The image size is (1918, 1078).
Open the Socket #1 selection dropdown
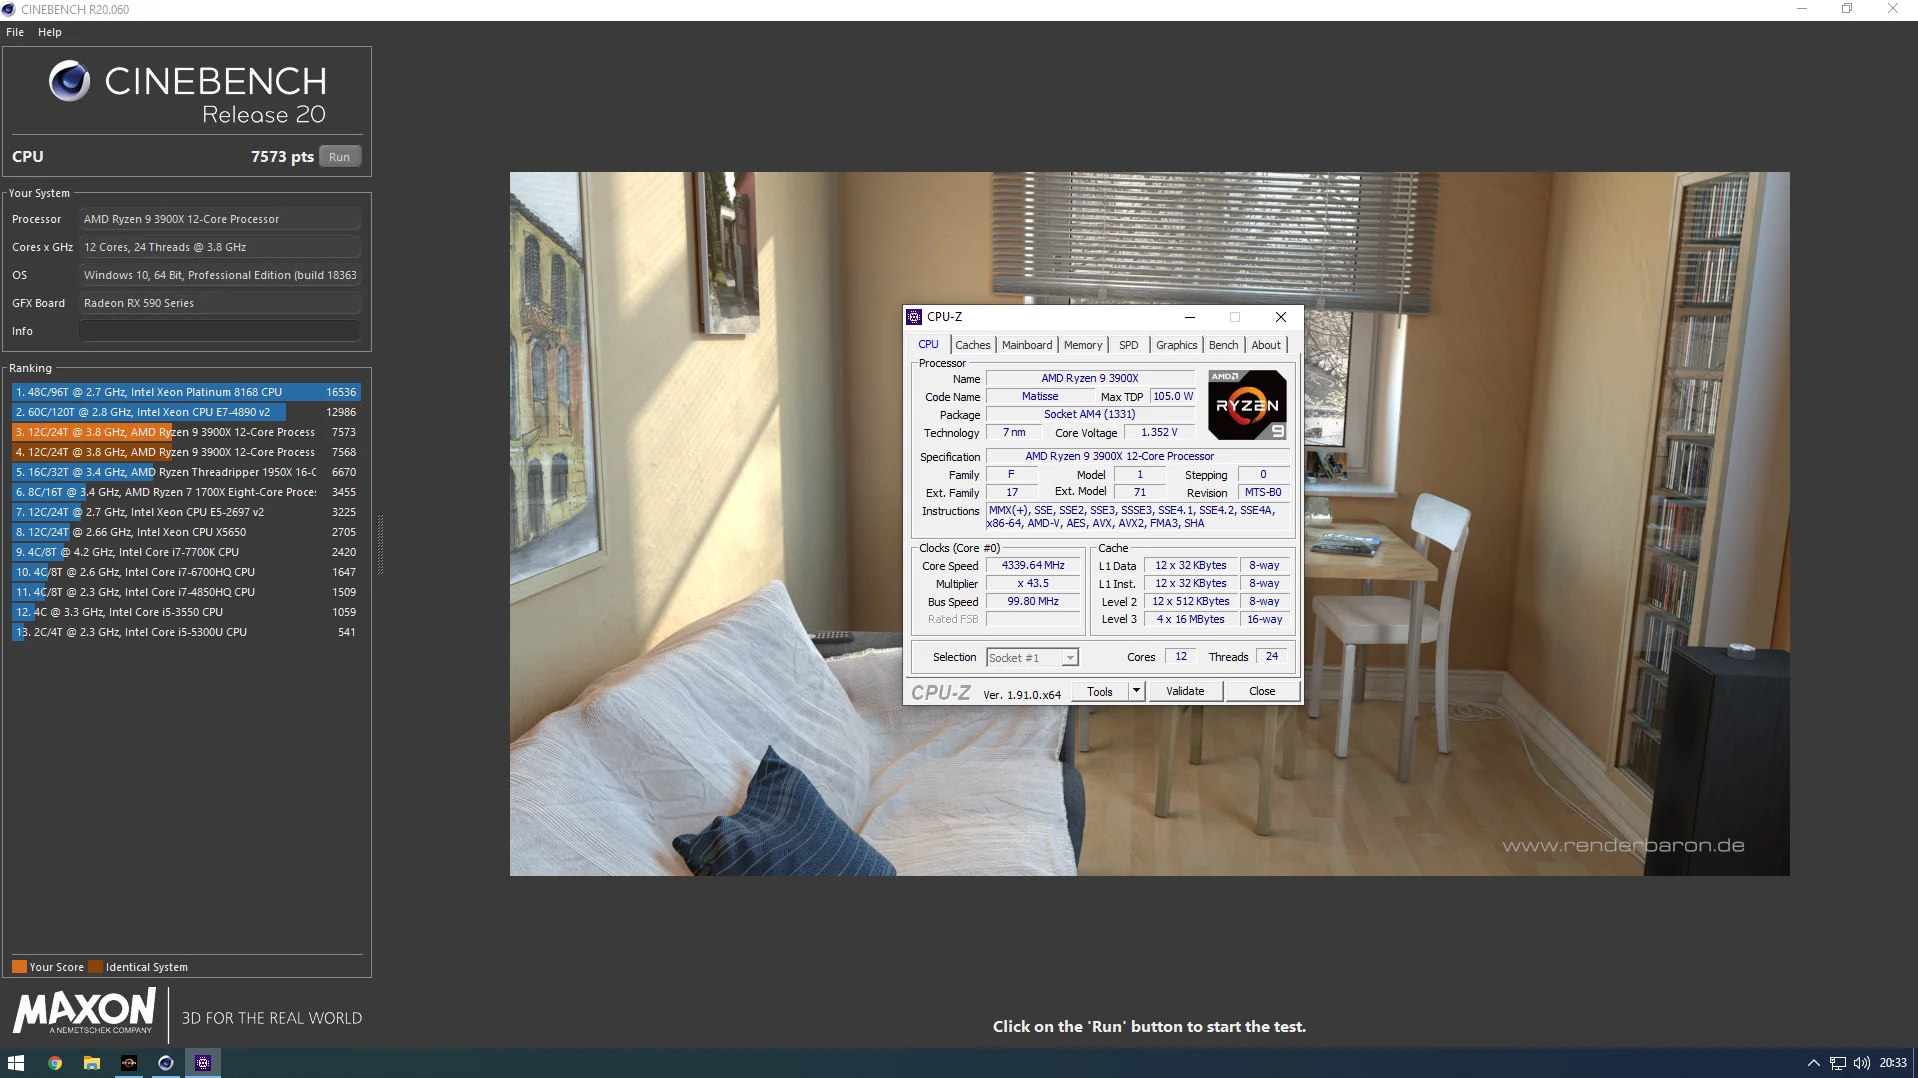coord(1032,658)
